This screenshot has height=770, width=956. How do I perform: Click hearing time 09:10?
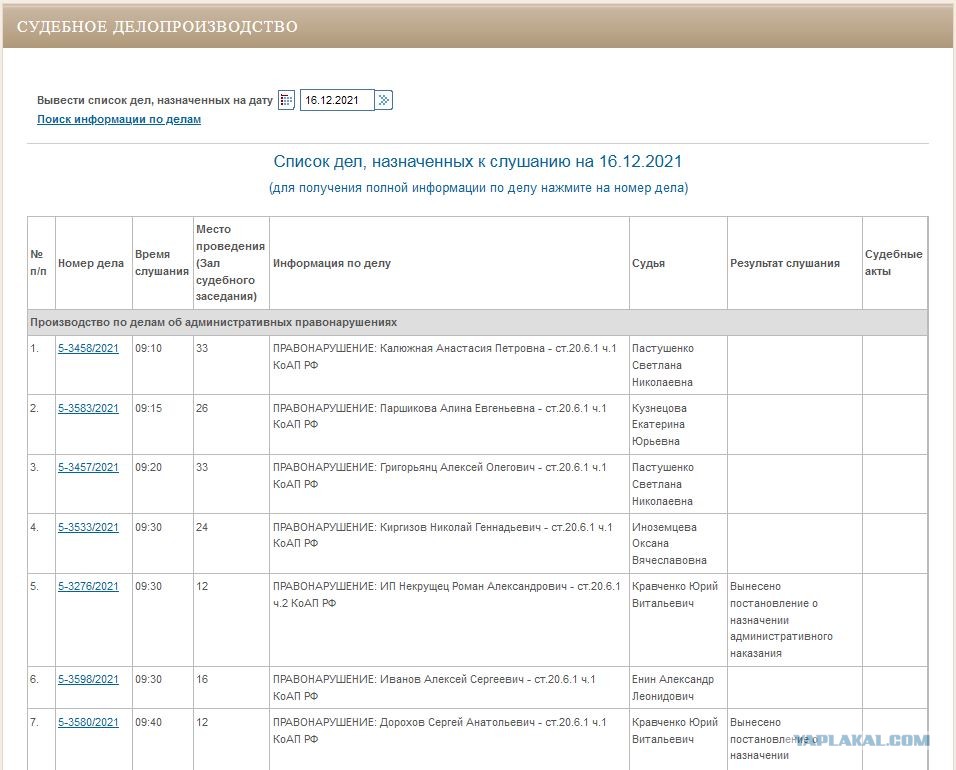pos(148,348)
